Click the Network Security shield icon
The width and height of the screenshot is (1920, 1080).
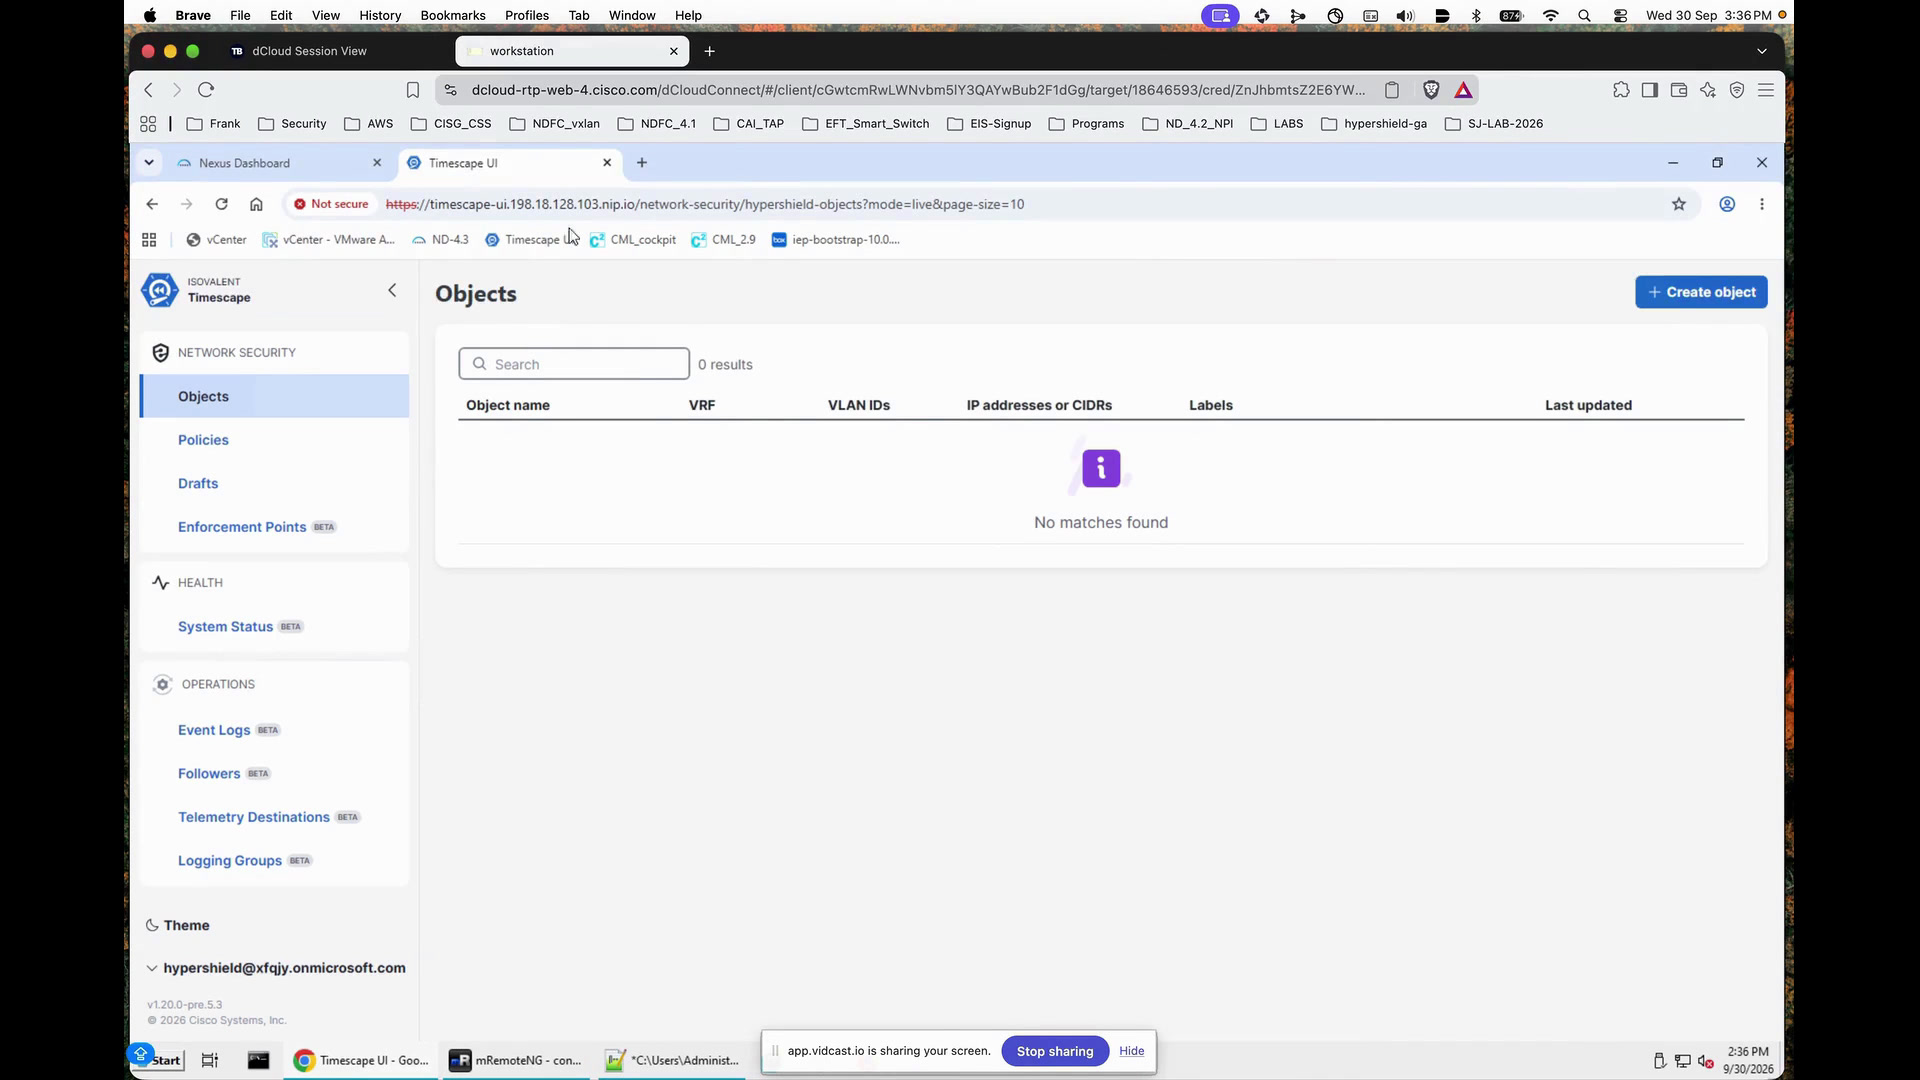click(160, 353)
